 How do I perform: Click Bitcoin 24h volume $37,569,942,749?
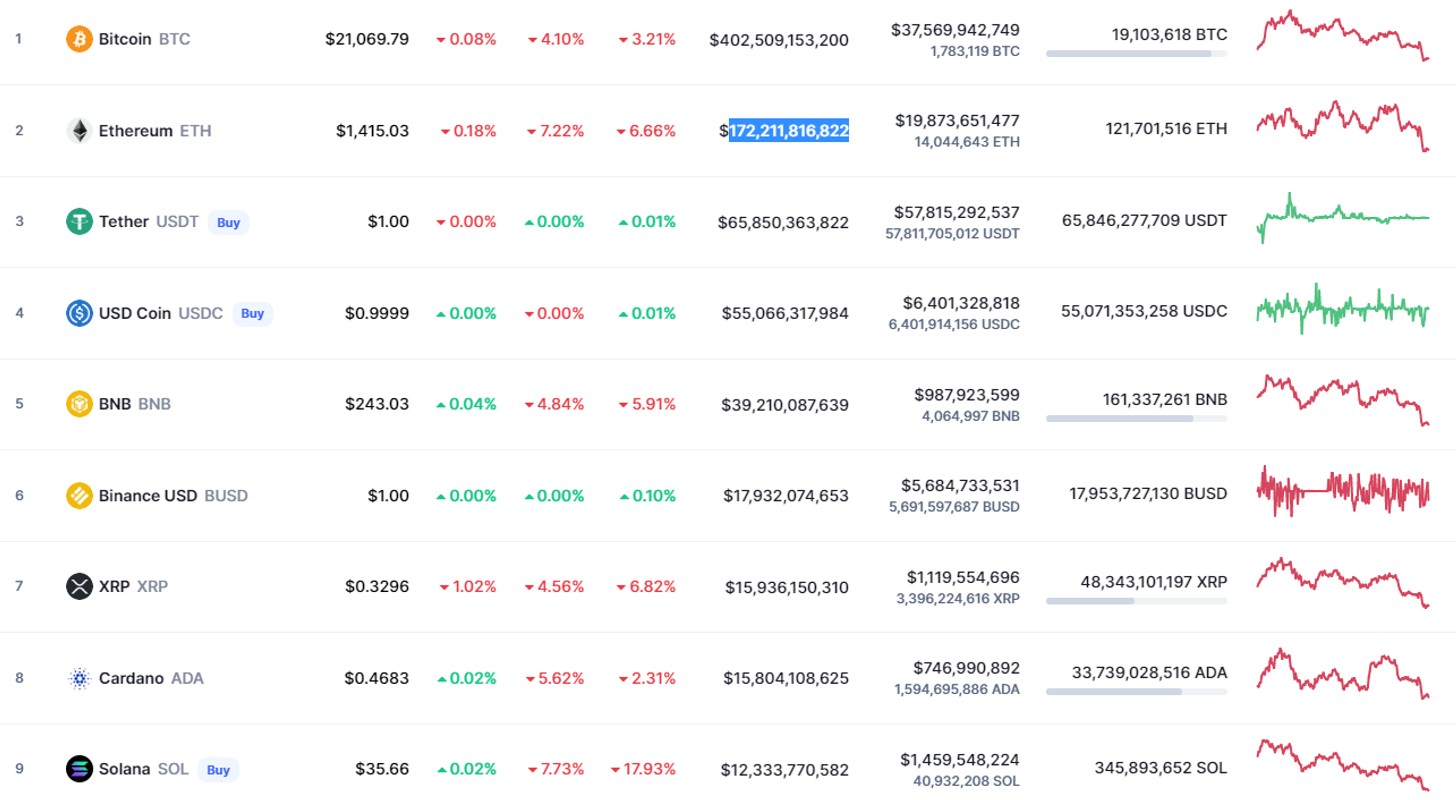tap(955, 30)
